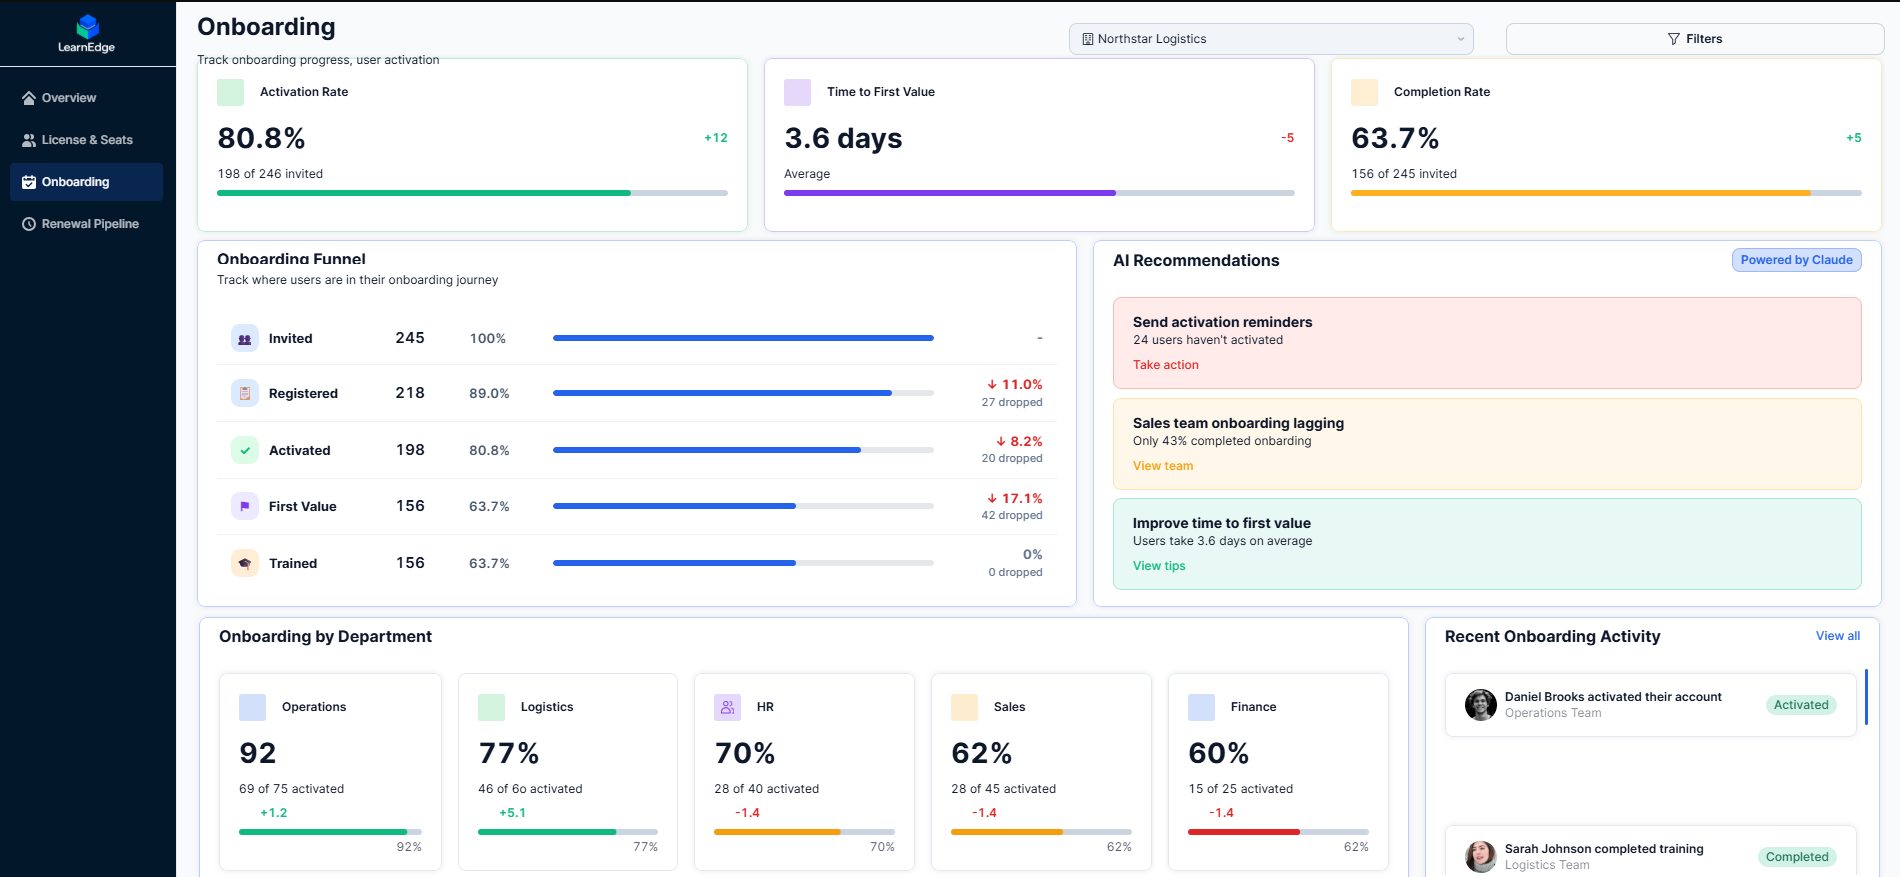1900x877 pixels.
Task: Click the License & Seats people icon
Action: click(x=29, y=140)
